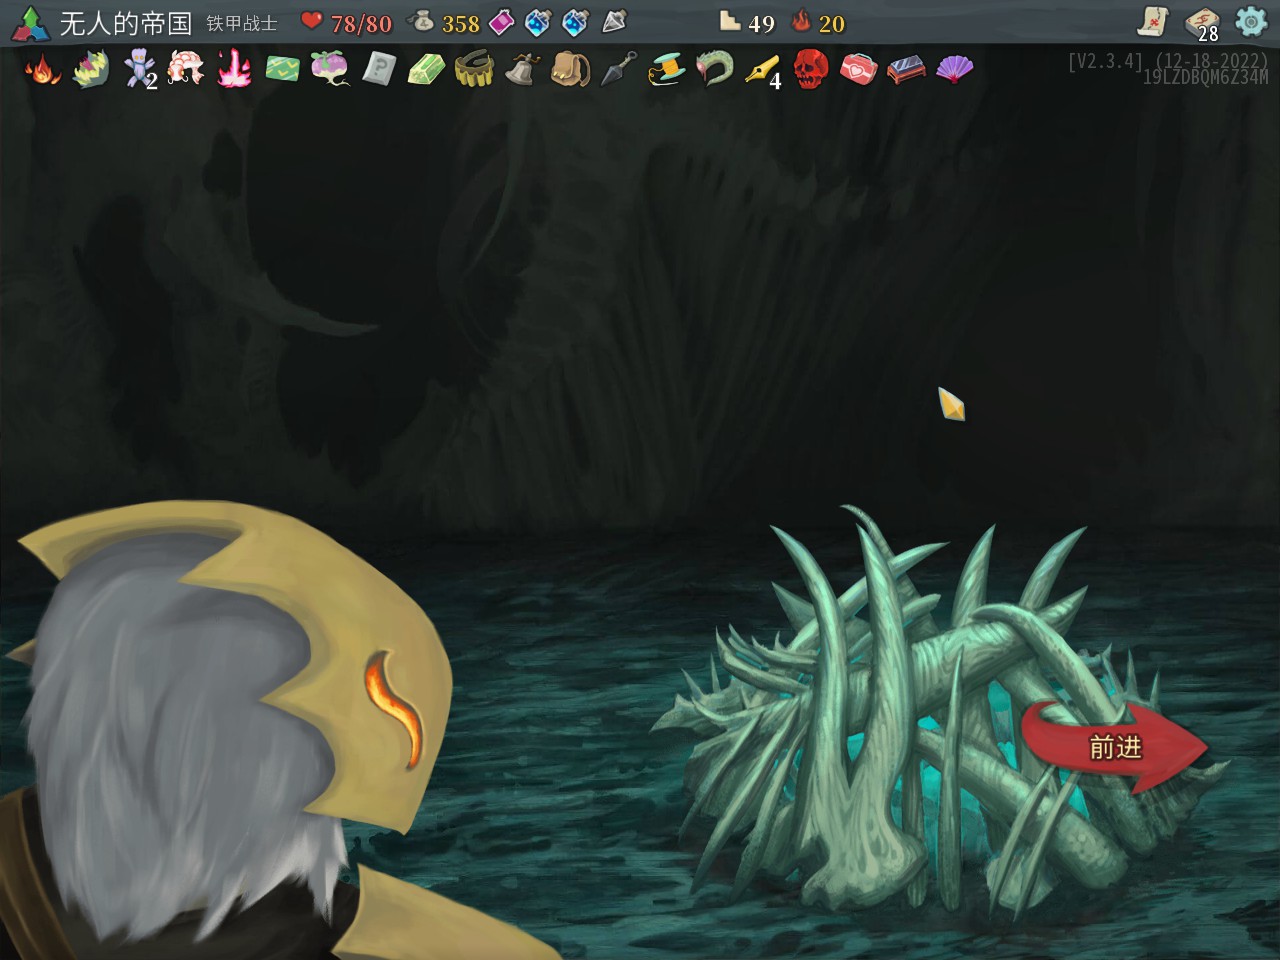Click the Ceramic Fish koi relic
1280x960 pixels.
tap(186, 69)
